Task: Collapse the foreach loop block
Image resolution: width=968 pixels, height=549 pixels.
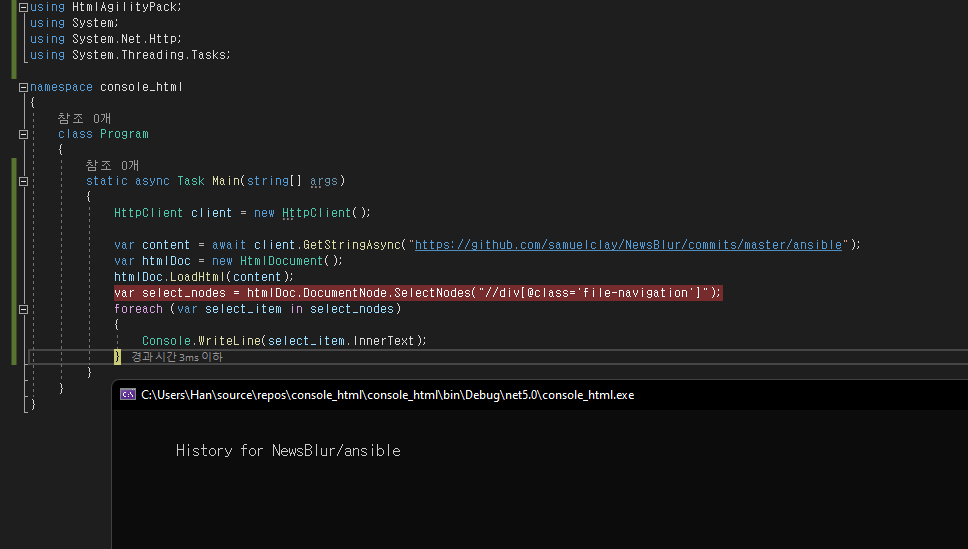Action: (x=23, y=309)
